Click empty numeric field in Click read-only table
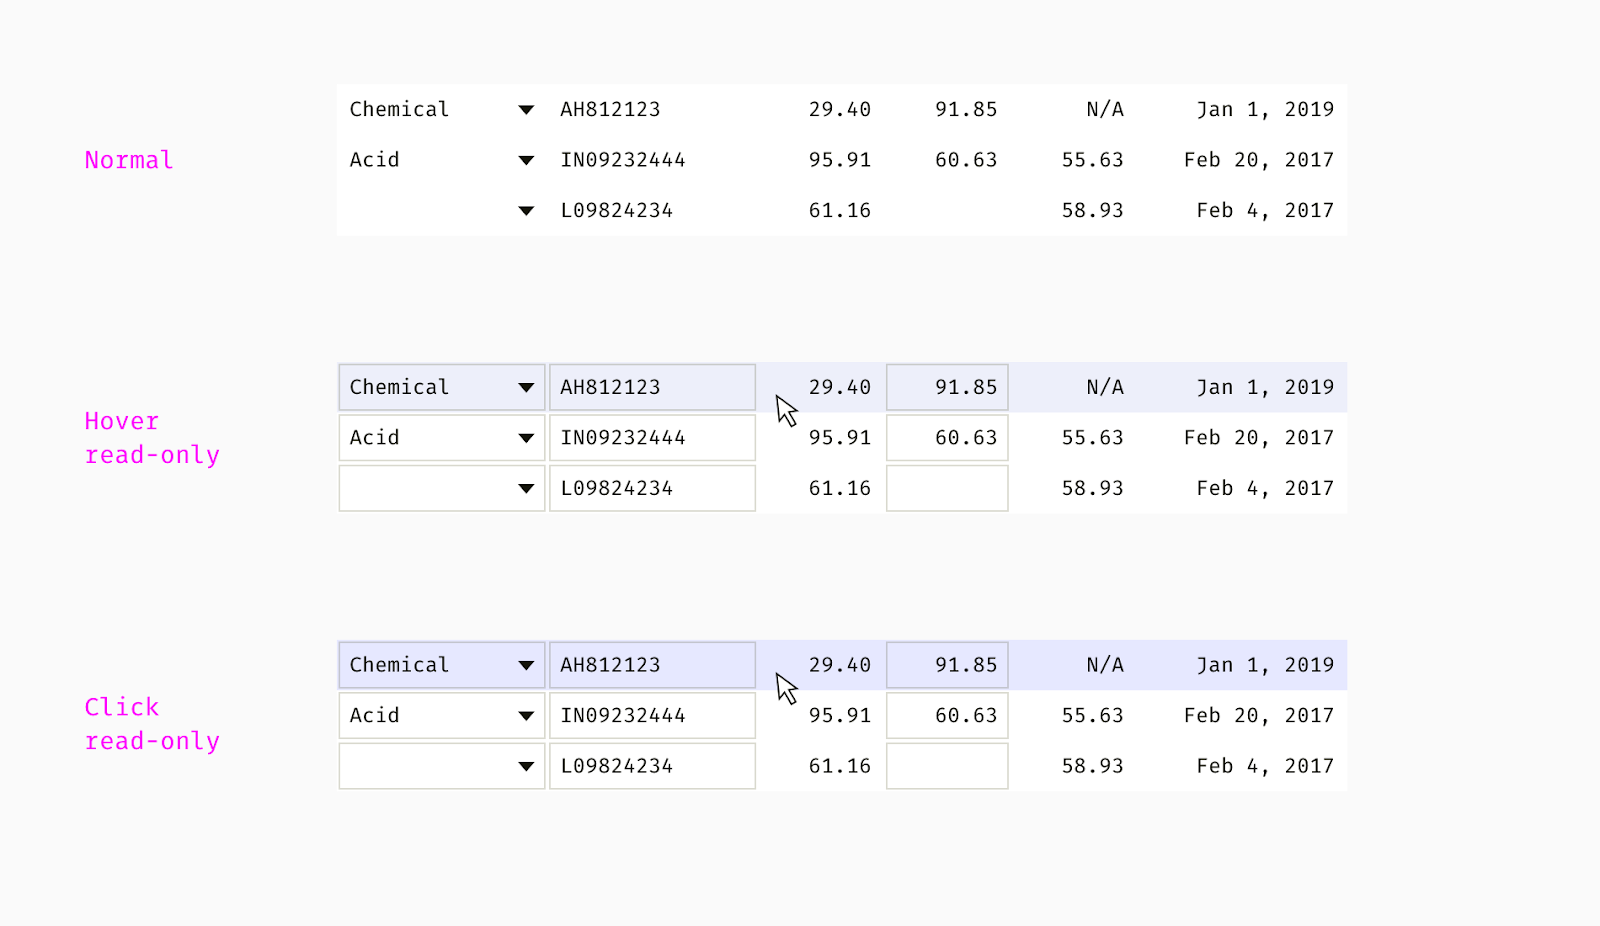The image size is (1600, 926). point(947,767)
